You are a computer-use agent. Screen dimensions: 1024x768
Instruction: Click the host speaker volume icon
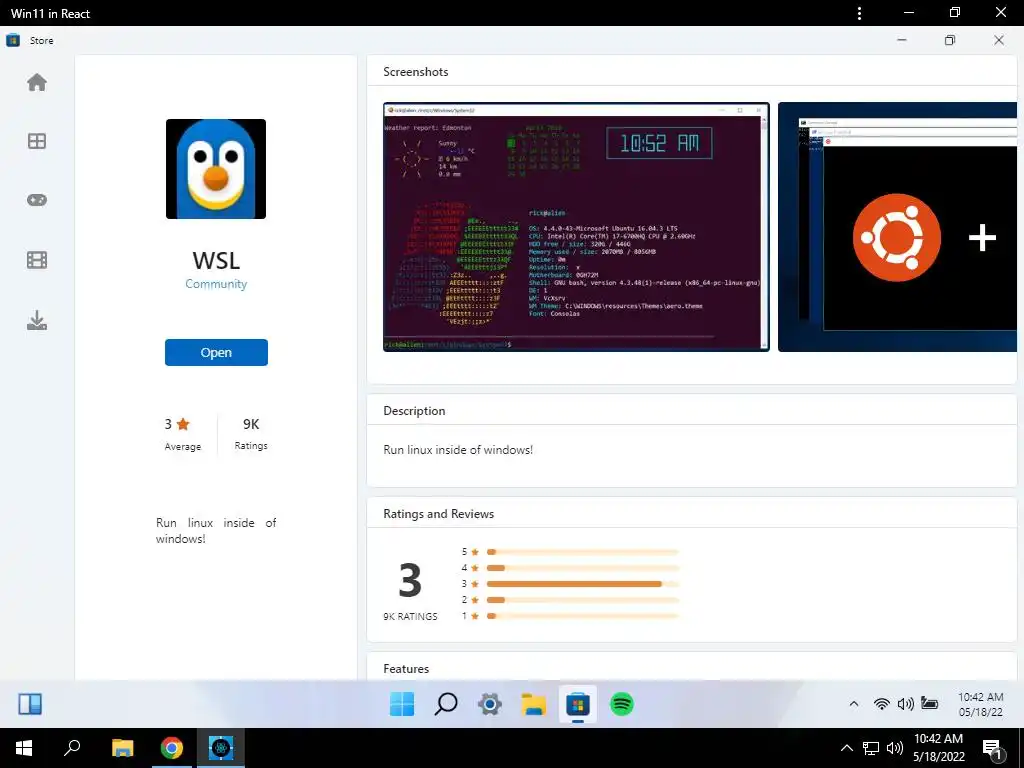pyautogui.click(x=895, y=748)
